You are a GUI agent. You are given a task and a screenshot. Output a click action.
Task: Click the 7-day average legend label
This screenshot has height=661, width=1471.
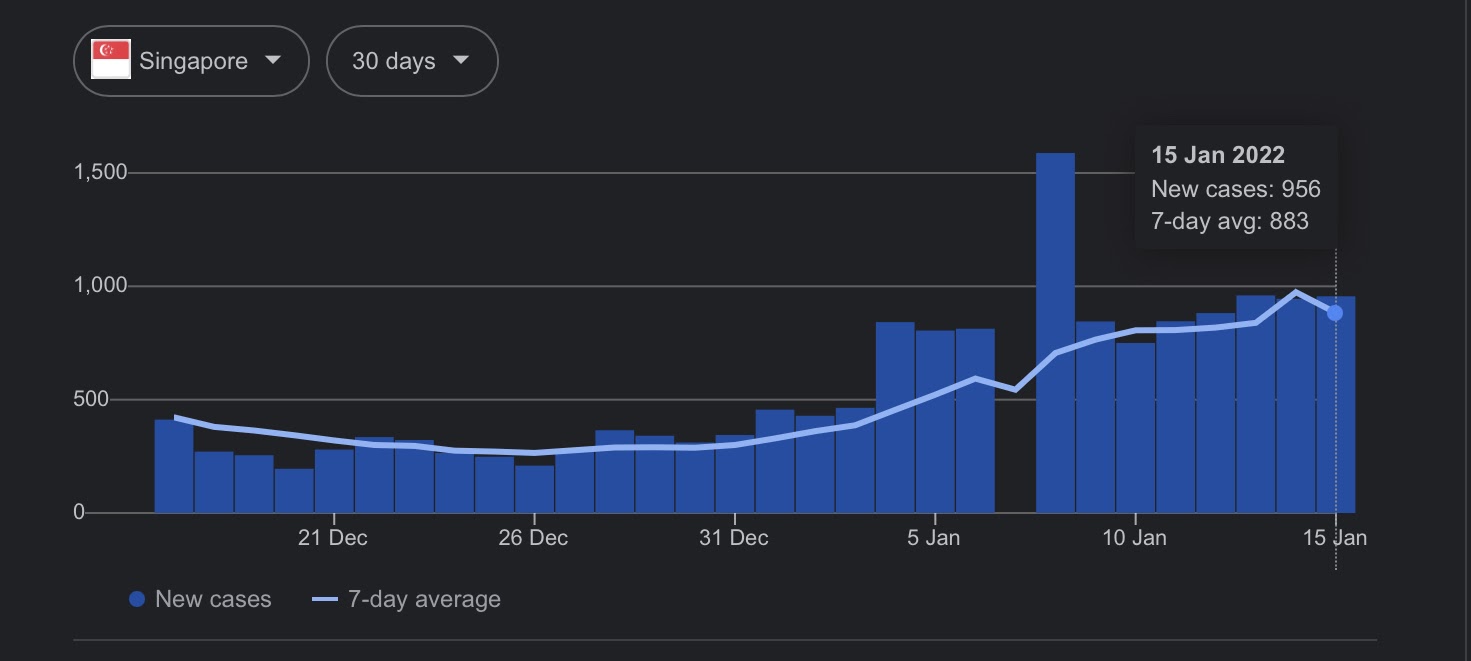[424, 599]
